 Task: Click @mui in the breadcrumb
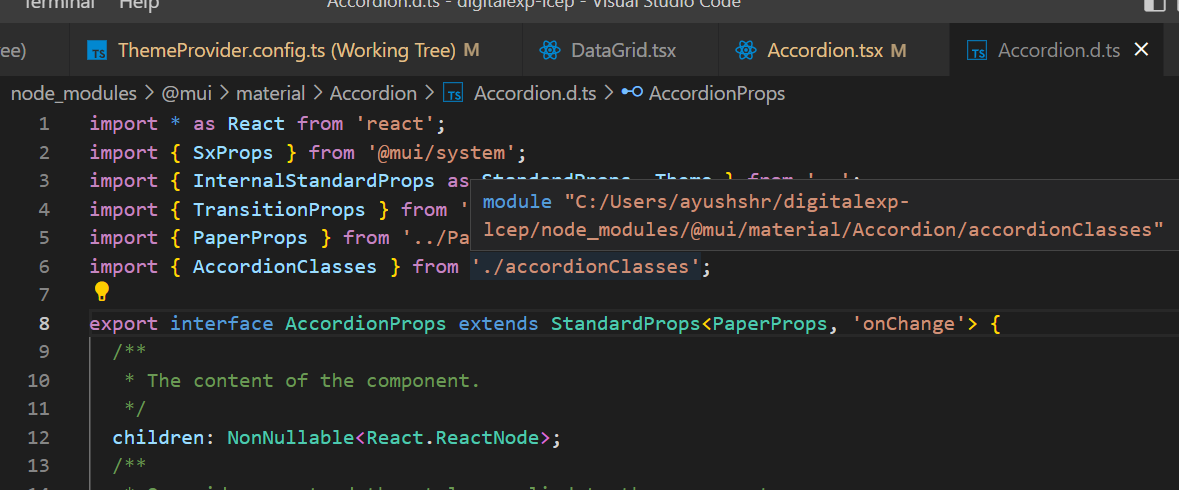pyautogui.click(x=187, y=94)
